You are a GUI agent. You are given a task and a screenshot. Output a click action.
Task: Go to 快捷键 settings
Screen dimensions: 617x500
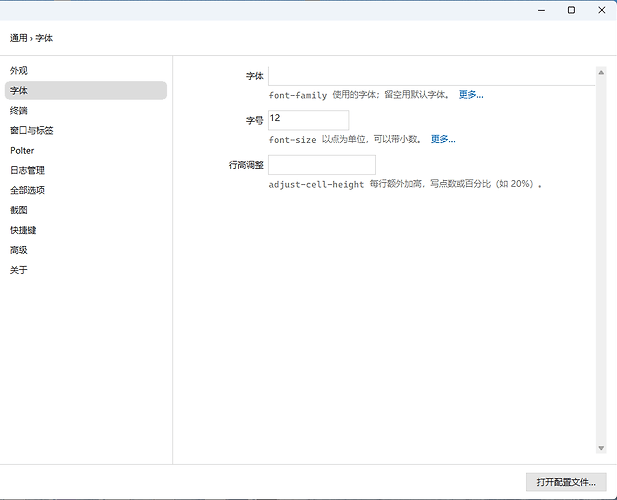(x=85, y=230)
